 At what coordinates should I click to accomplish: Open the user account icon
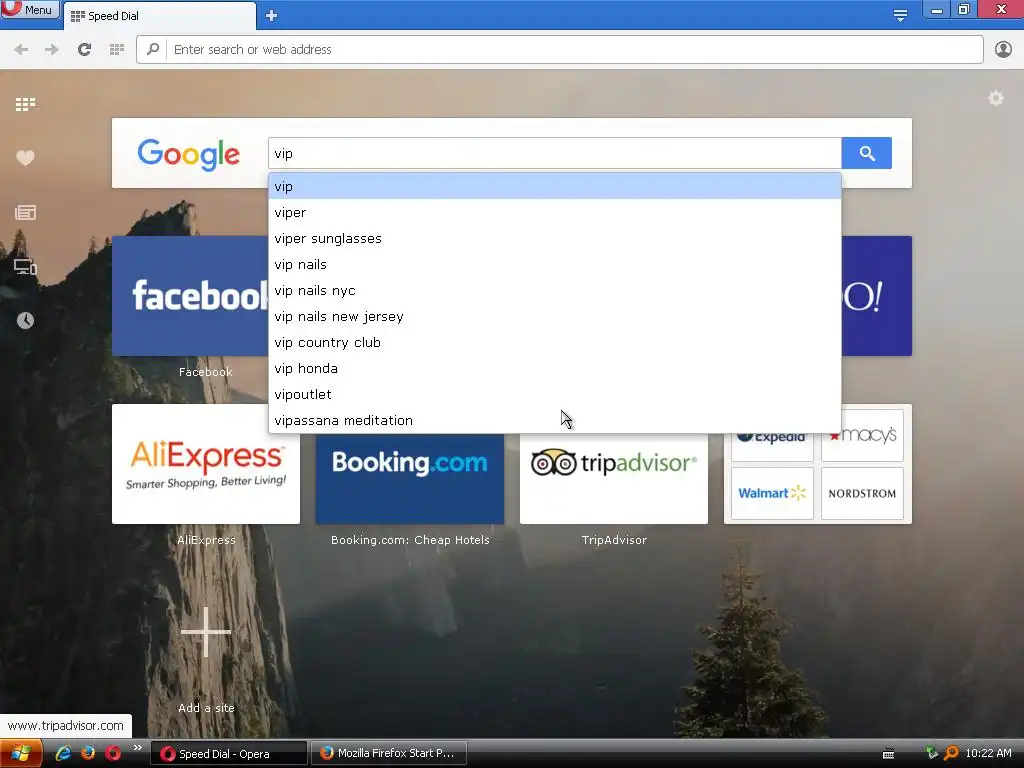[1003, 50]
